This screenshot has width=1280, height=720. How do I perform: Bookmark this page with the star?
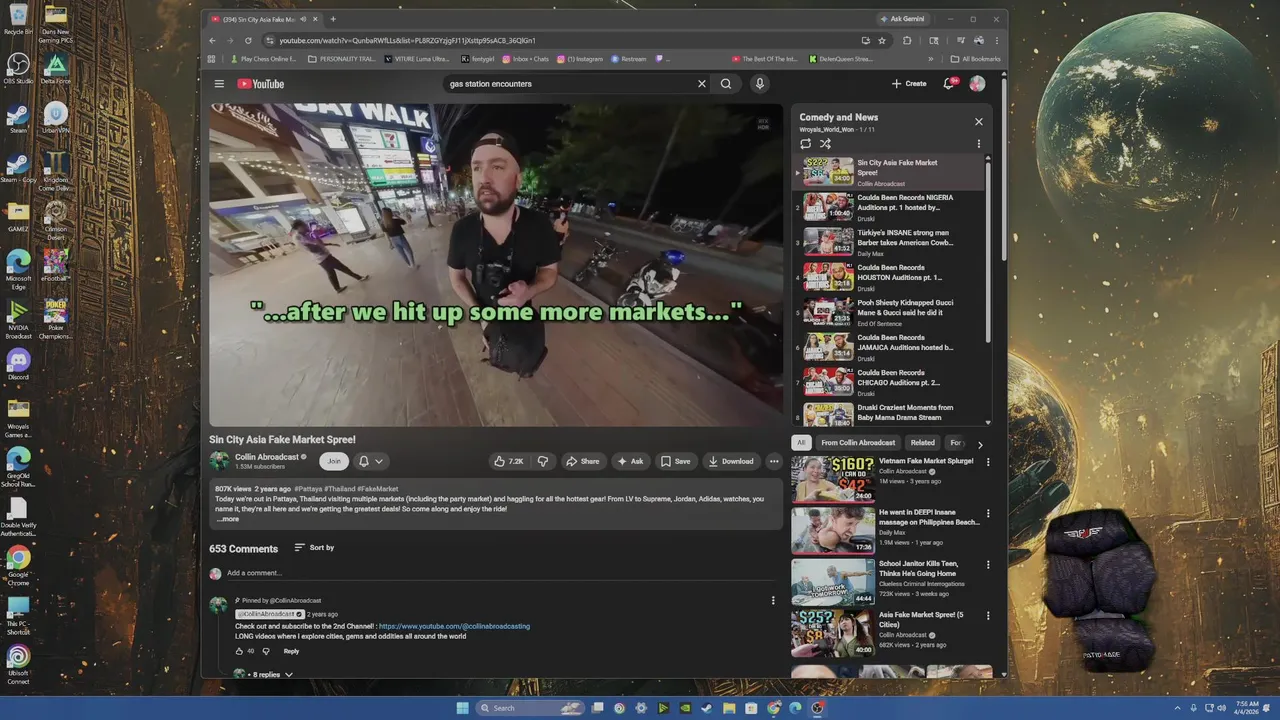[882, 40]
